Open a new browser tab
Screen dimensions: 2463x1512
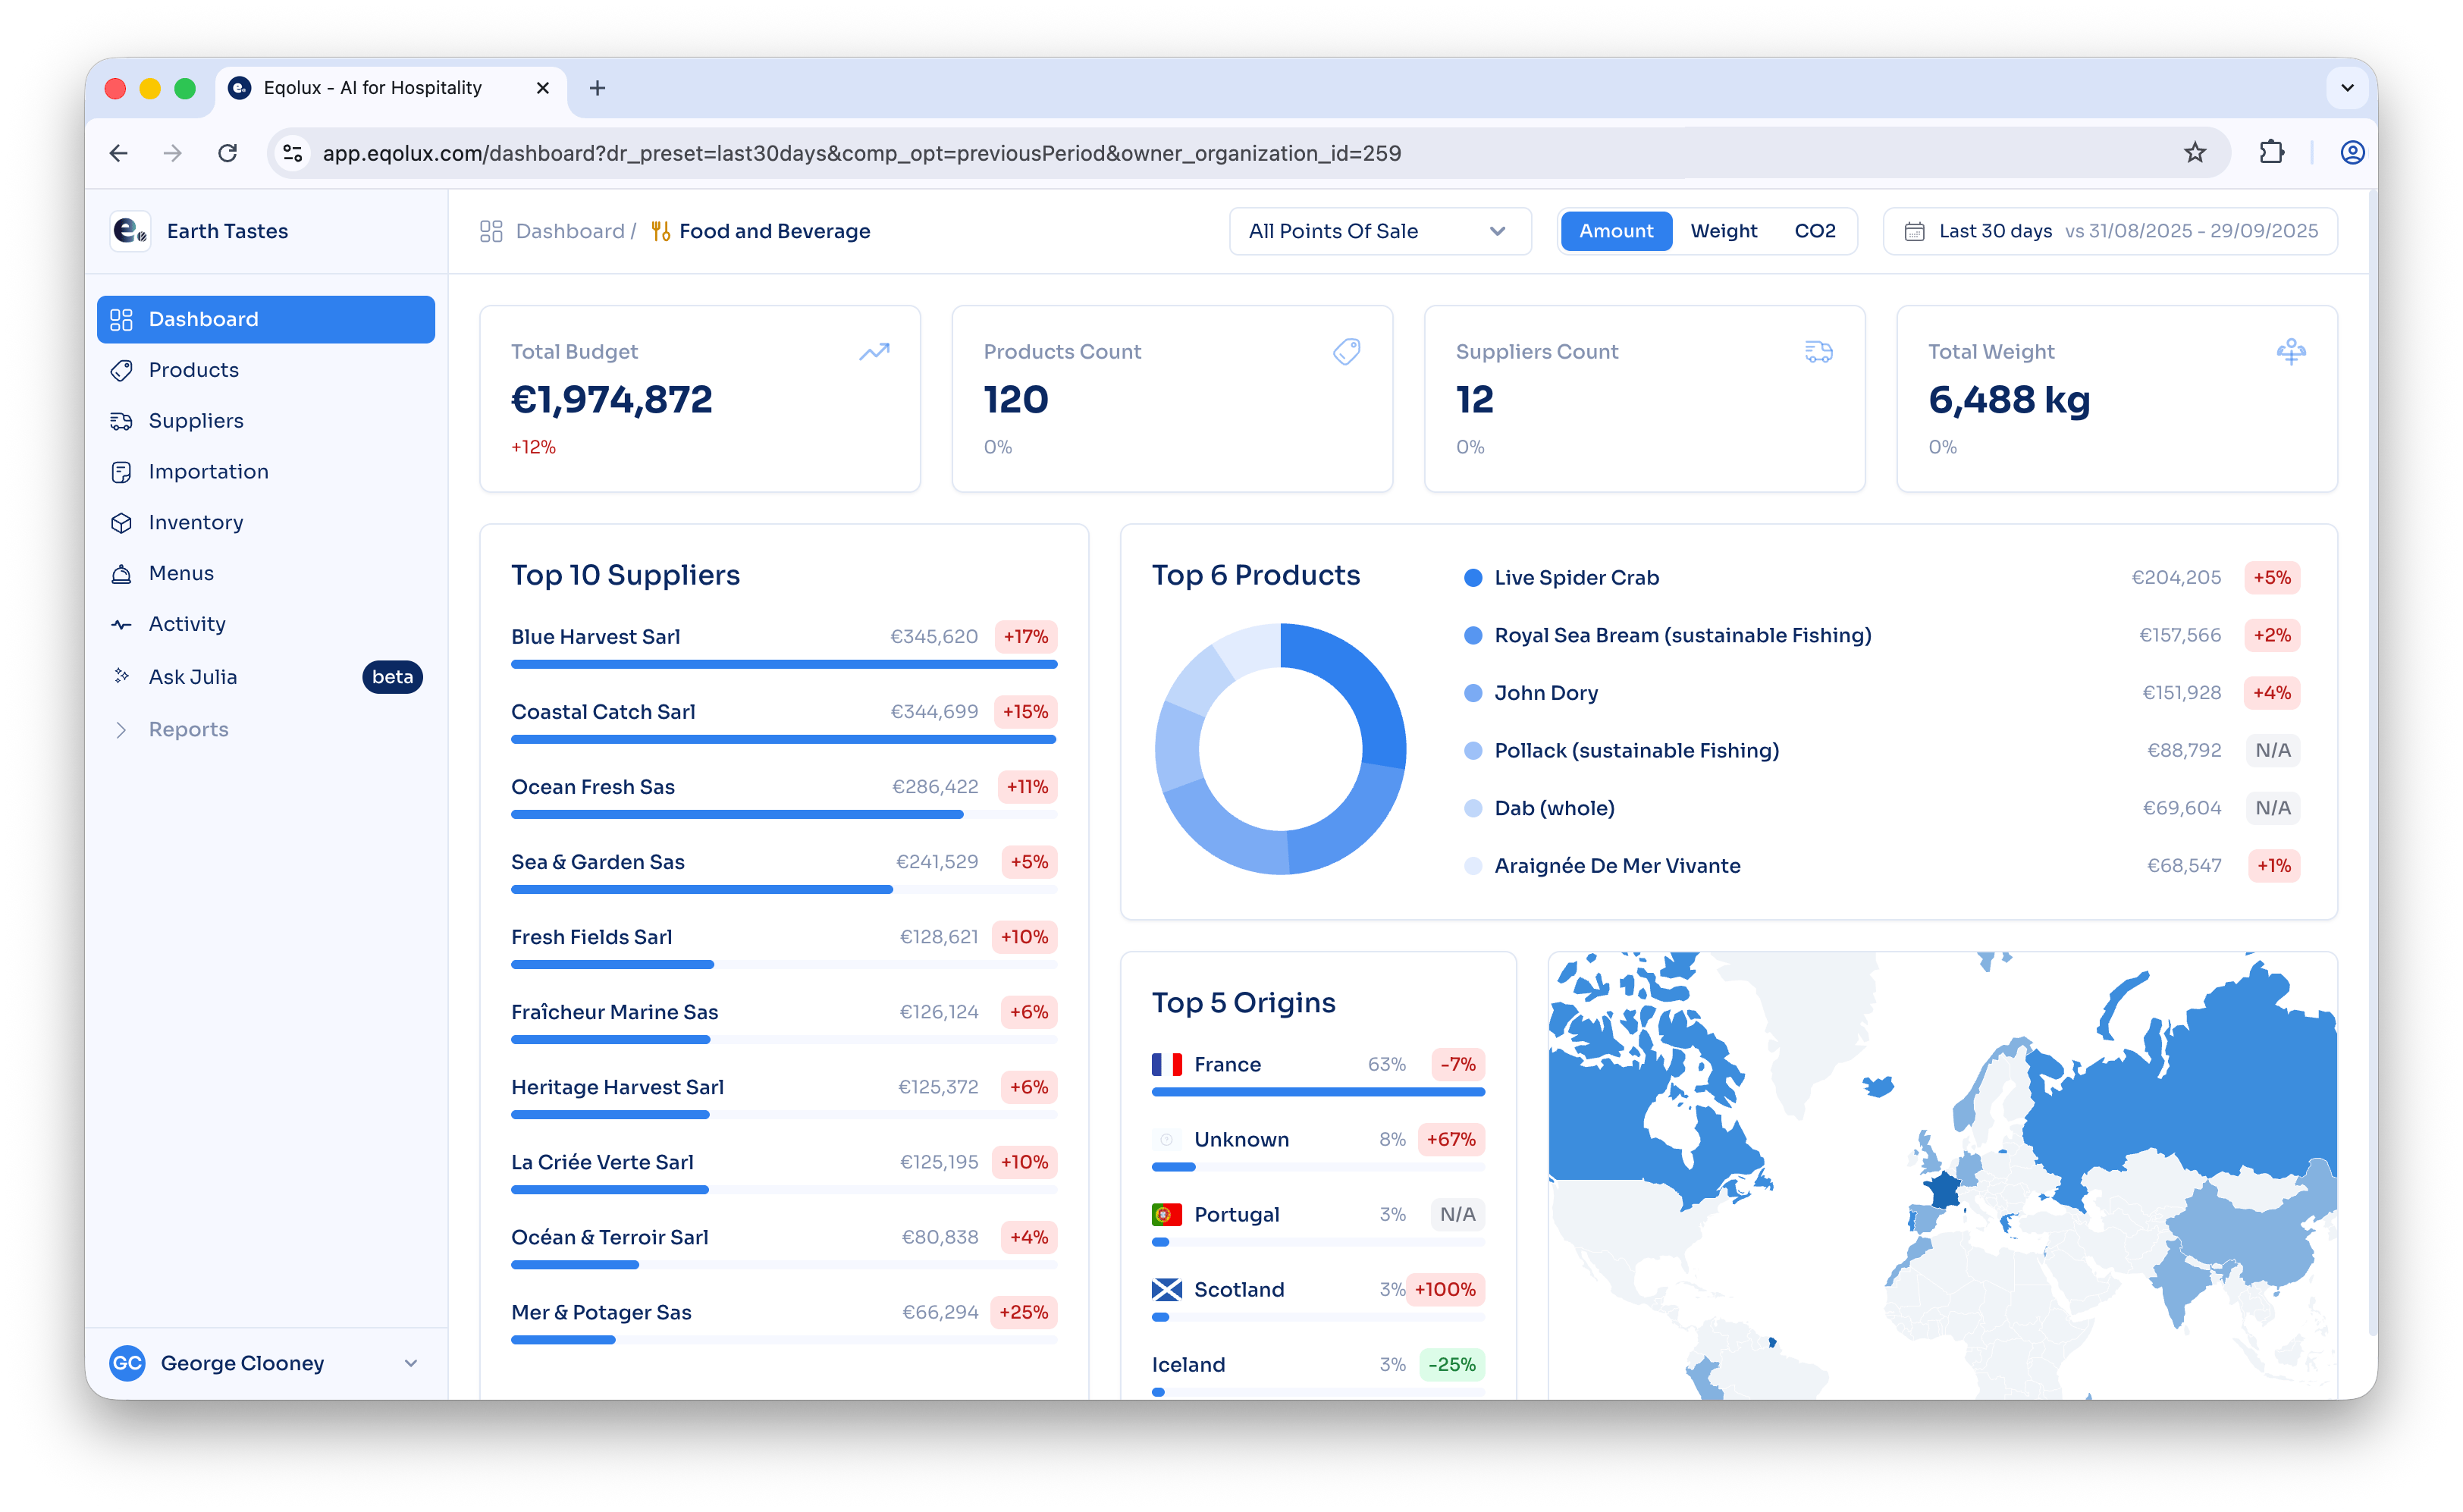coord(597,88)
